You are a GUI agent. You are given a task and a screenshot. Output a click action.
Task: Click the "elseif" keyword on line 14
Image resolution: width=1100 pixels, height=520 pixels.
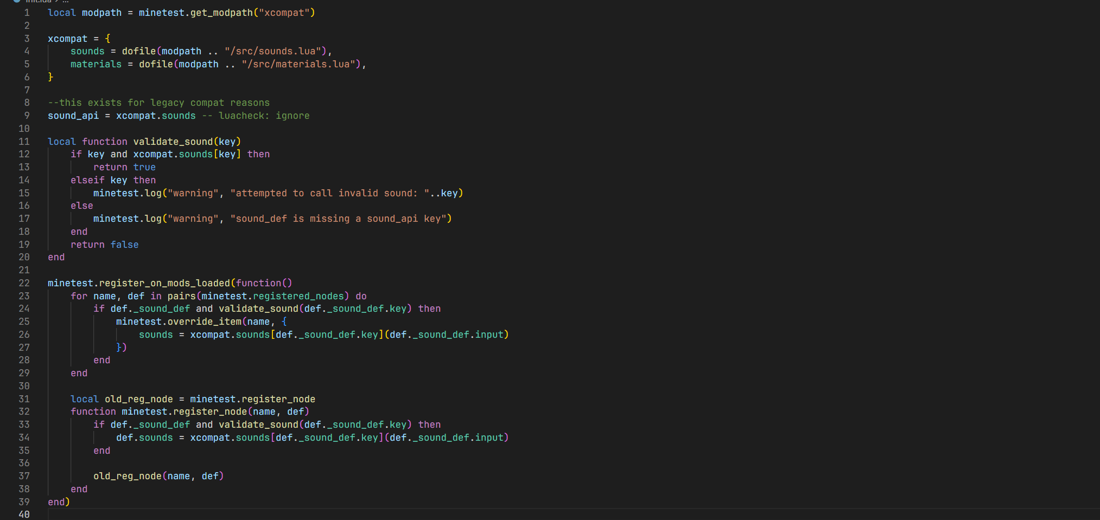click(87, 180)
